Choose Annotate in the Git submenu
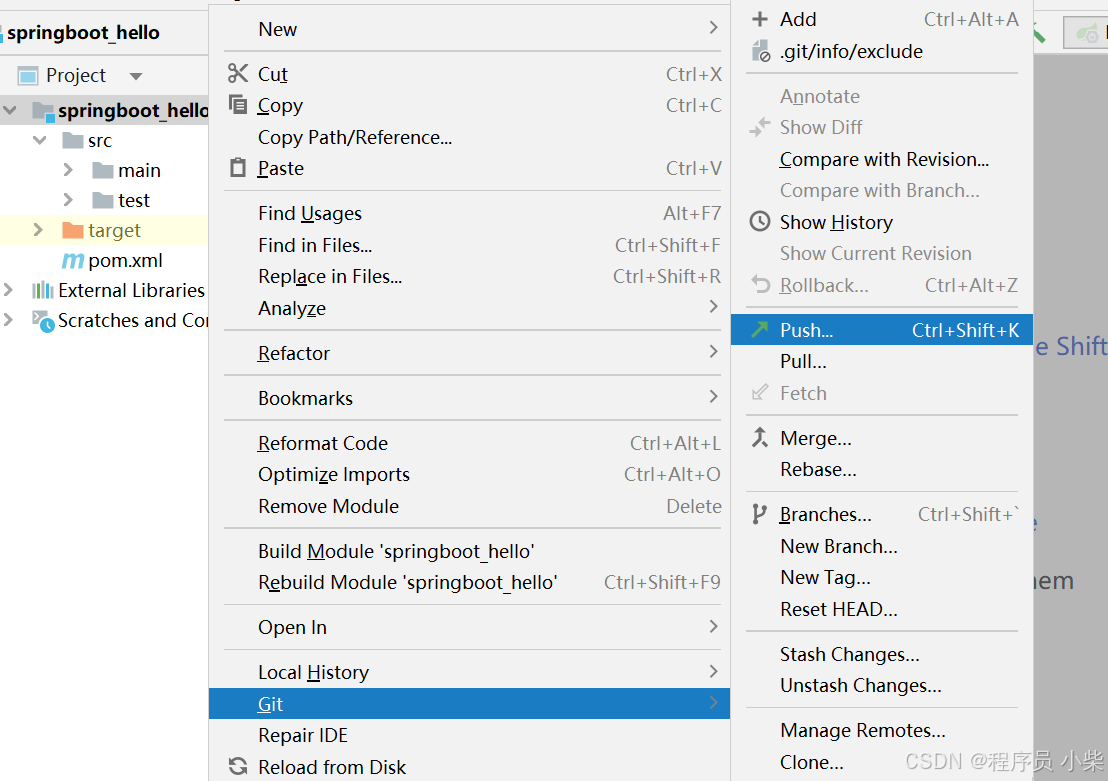Image resolution: width=1108 pixels, height=781 pixels. point(882,96)
